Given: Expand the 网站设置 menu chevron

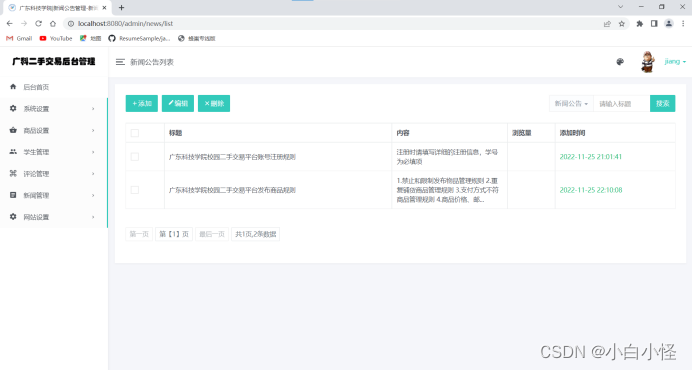Looking at the screenshot, I should pos(93,217).
